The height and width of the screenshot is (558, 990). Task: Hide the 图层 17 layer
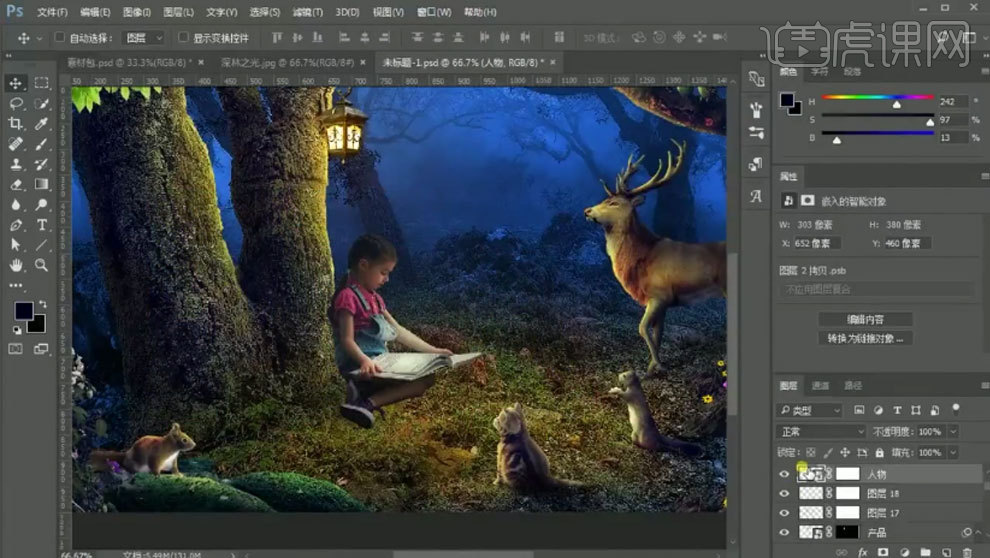click(784, 513)
